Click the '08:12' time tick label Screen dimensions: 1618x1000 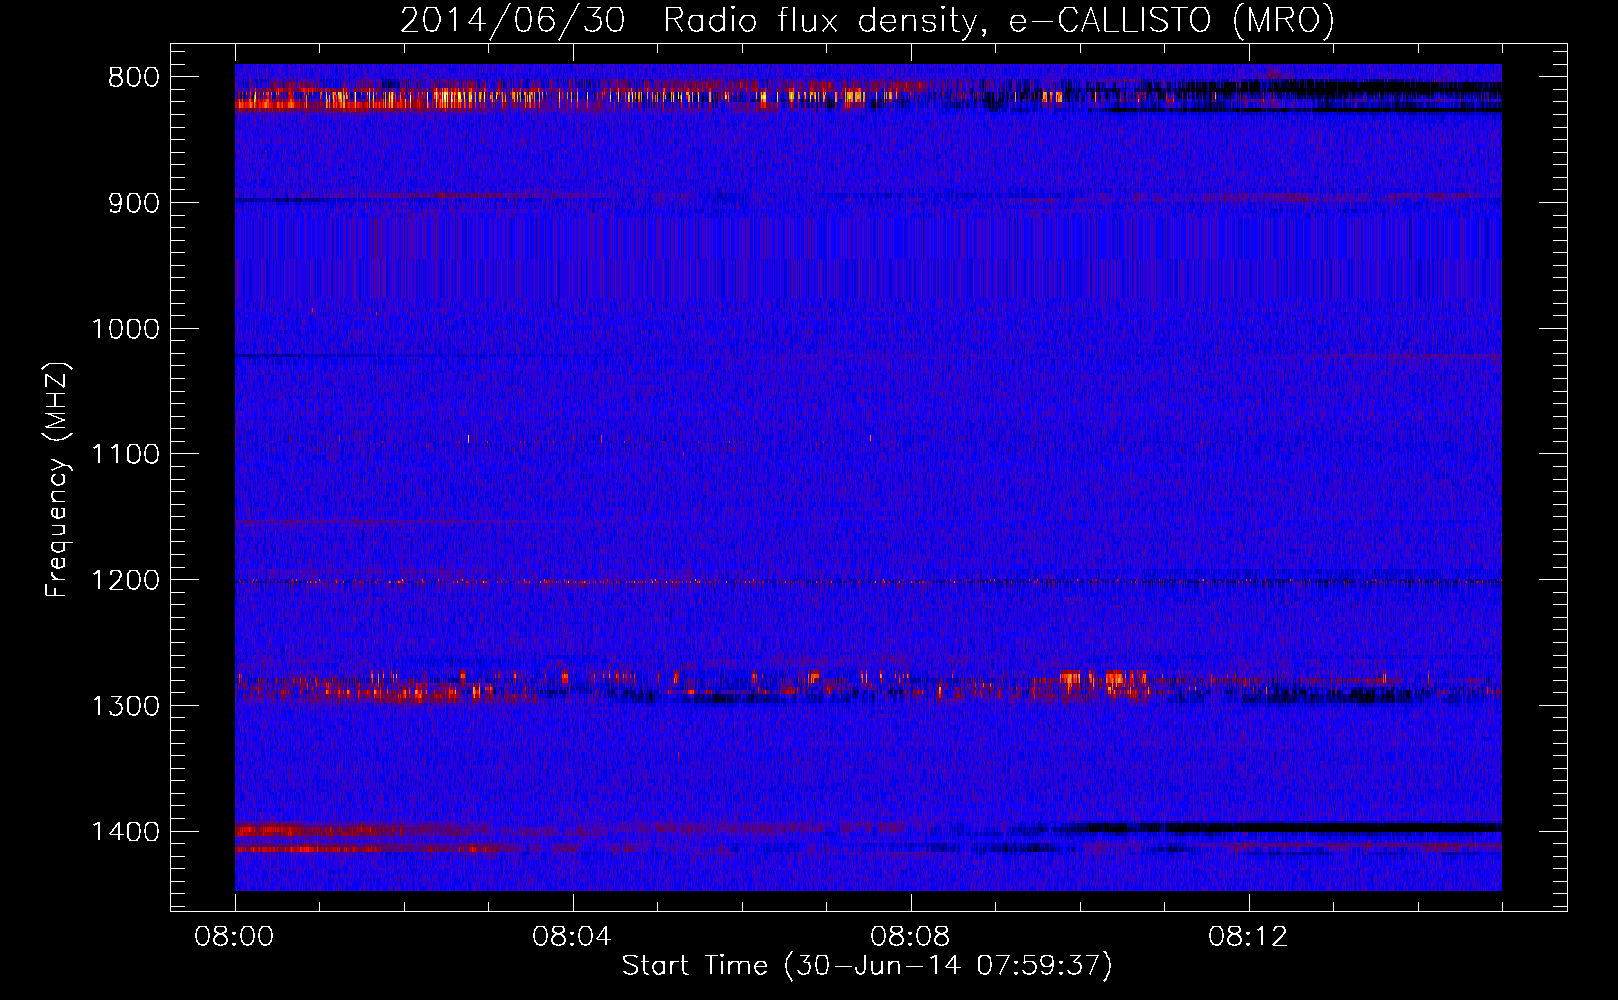click(1249, 937)
